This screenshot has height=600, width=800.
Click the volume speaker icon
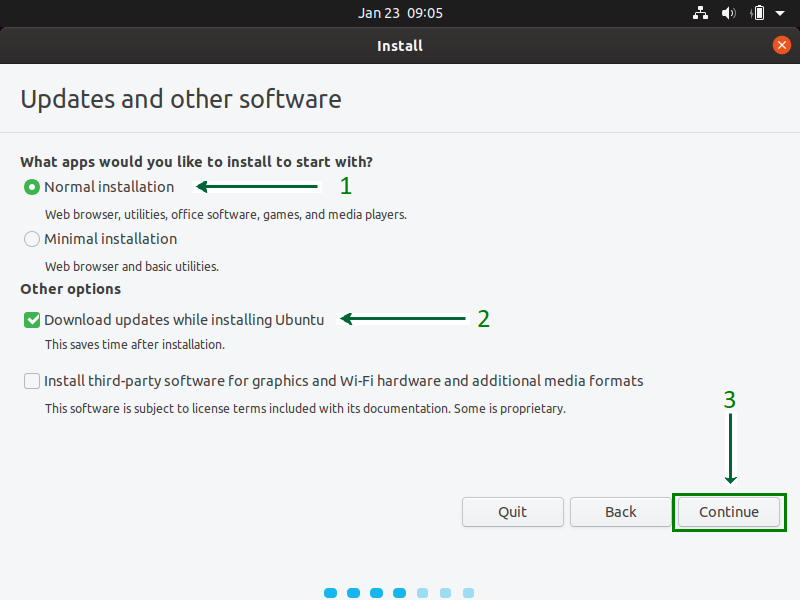pos(729,14)
